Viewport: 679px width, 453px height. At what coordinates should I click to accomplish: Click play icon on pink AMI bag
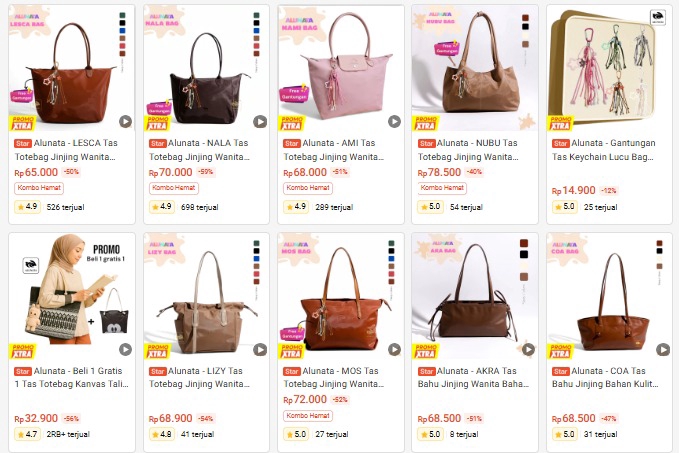coord(394,122)
